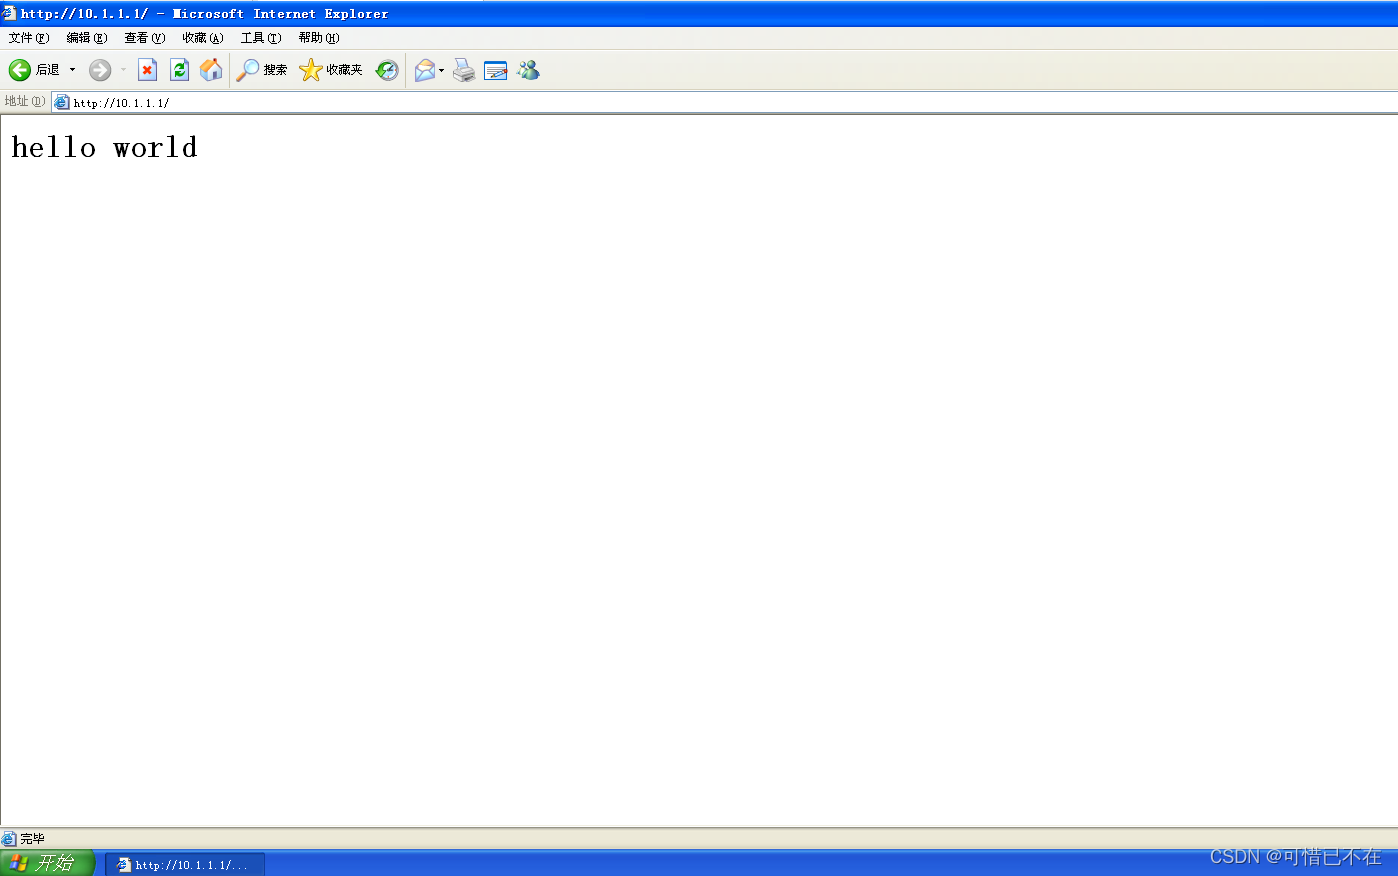Click the Mail envelope icon
The height and width of the screenshot is (876, 1398).
coord(424,69)
